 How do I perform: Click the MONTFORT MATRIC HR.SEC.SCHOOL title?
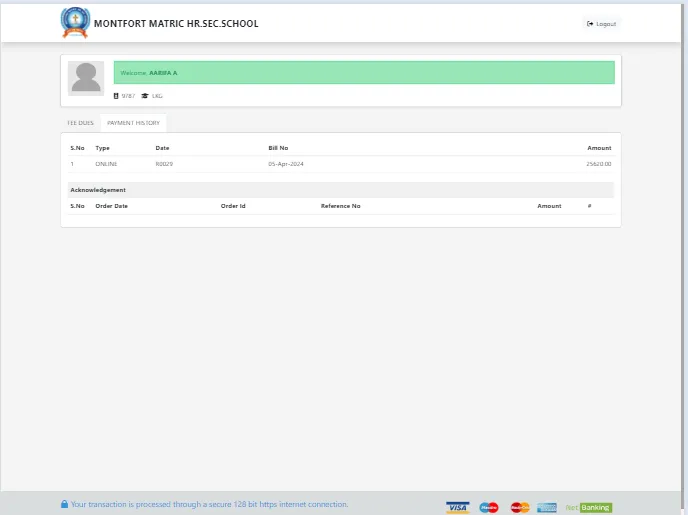coord(176,24)
